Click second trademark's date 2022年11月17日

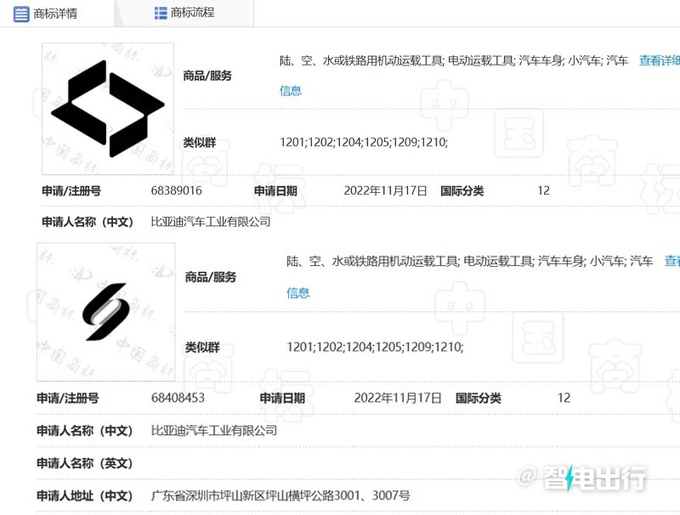[398, 398]
